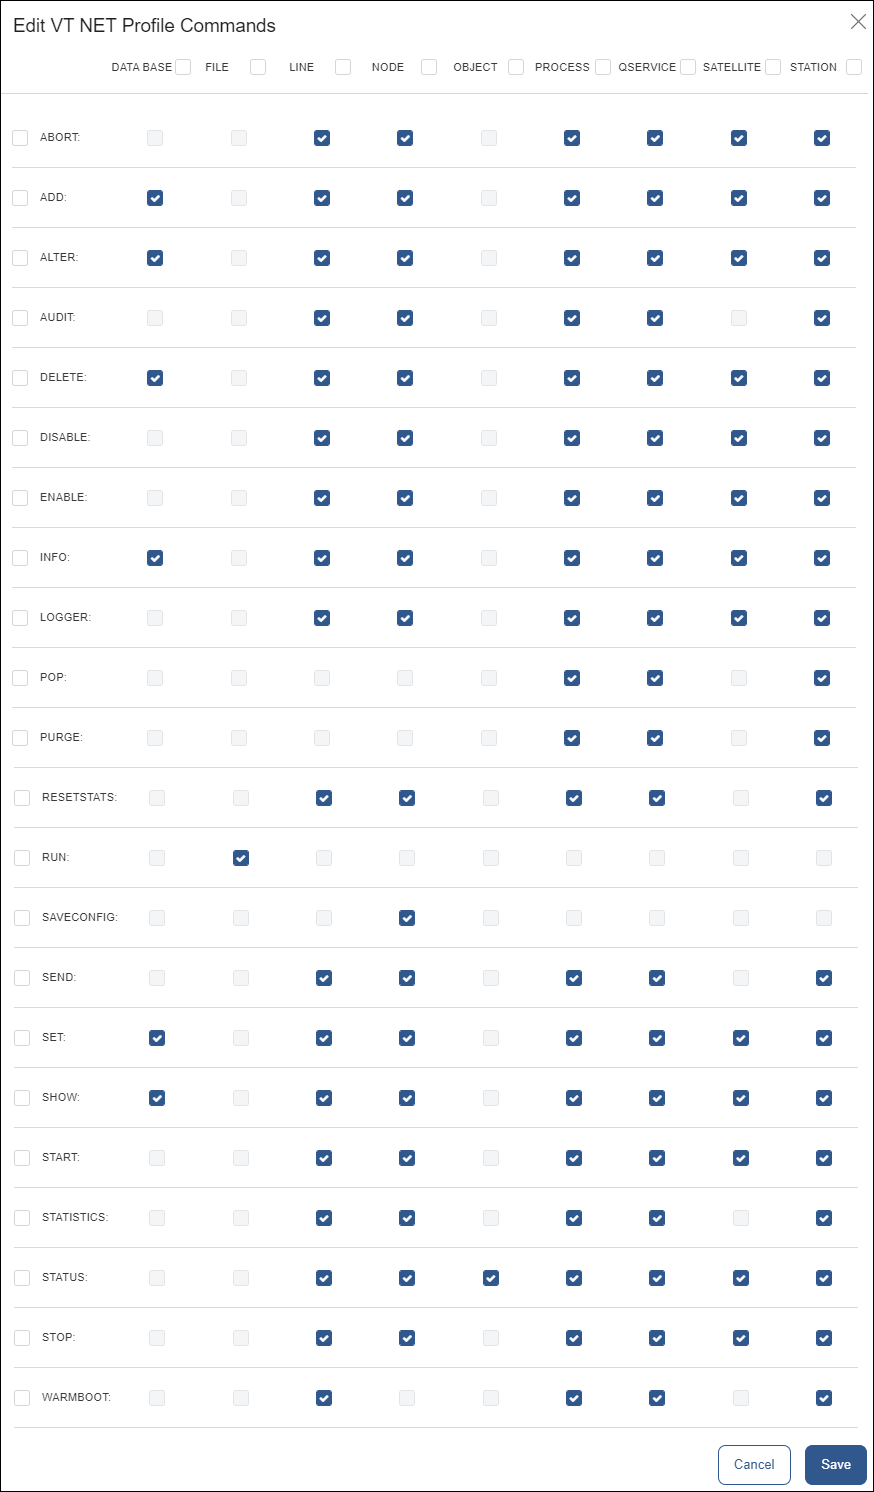Screen dimensions: 874x1492
Task: Disable the ADD checkbox under LINE
Action: (x=322, y=198)
